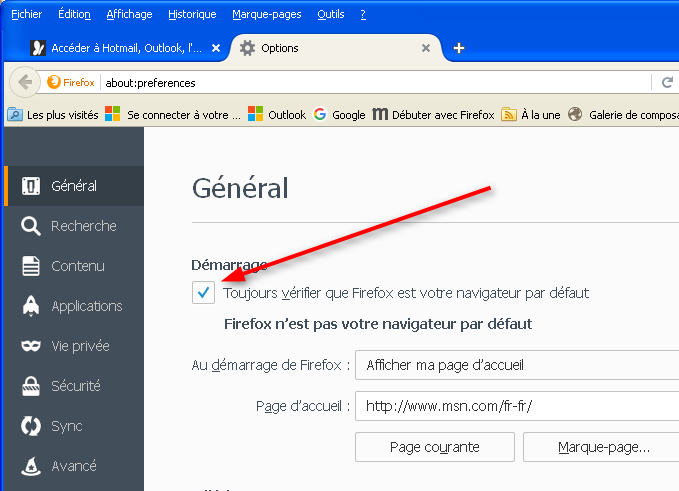Open the Outlook bookmark
The width and height of the screenshot is (679, 491).
277,115
